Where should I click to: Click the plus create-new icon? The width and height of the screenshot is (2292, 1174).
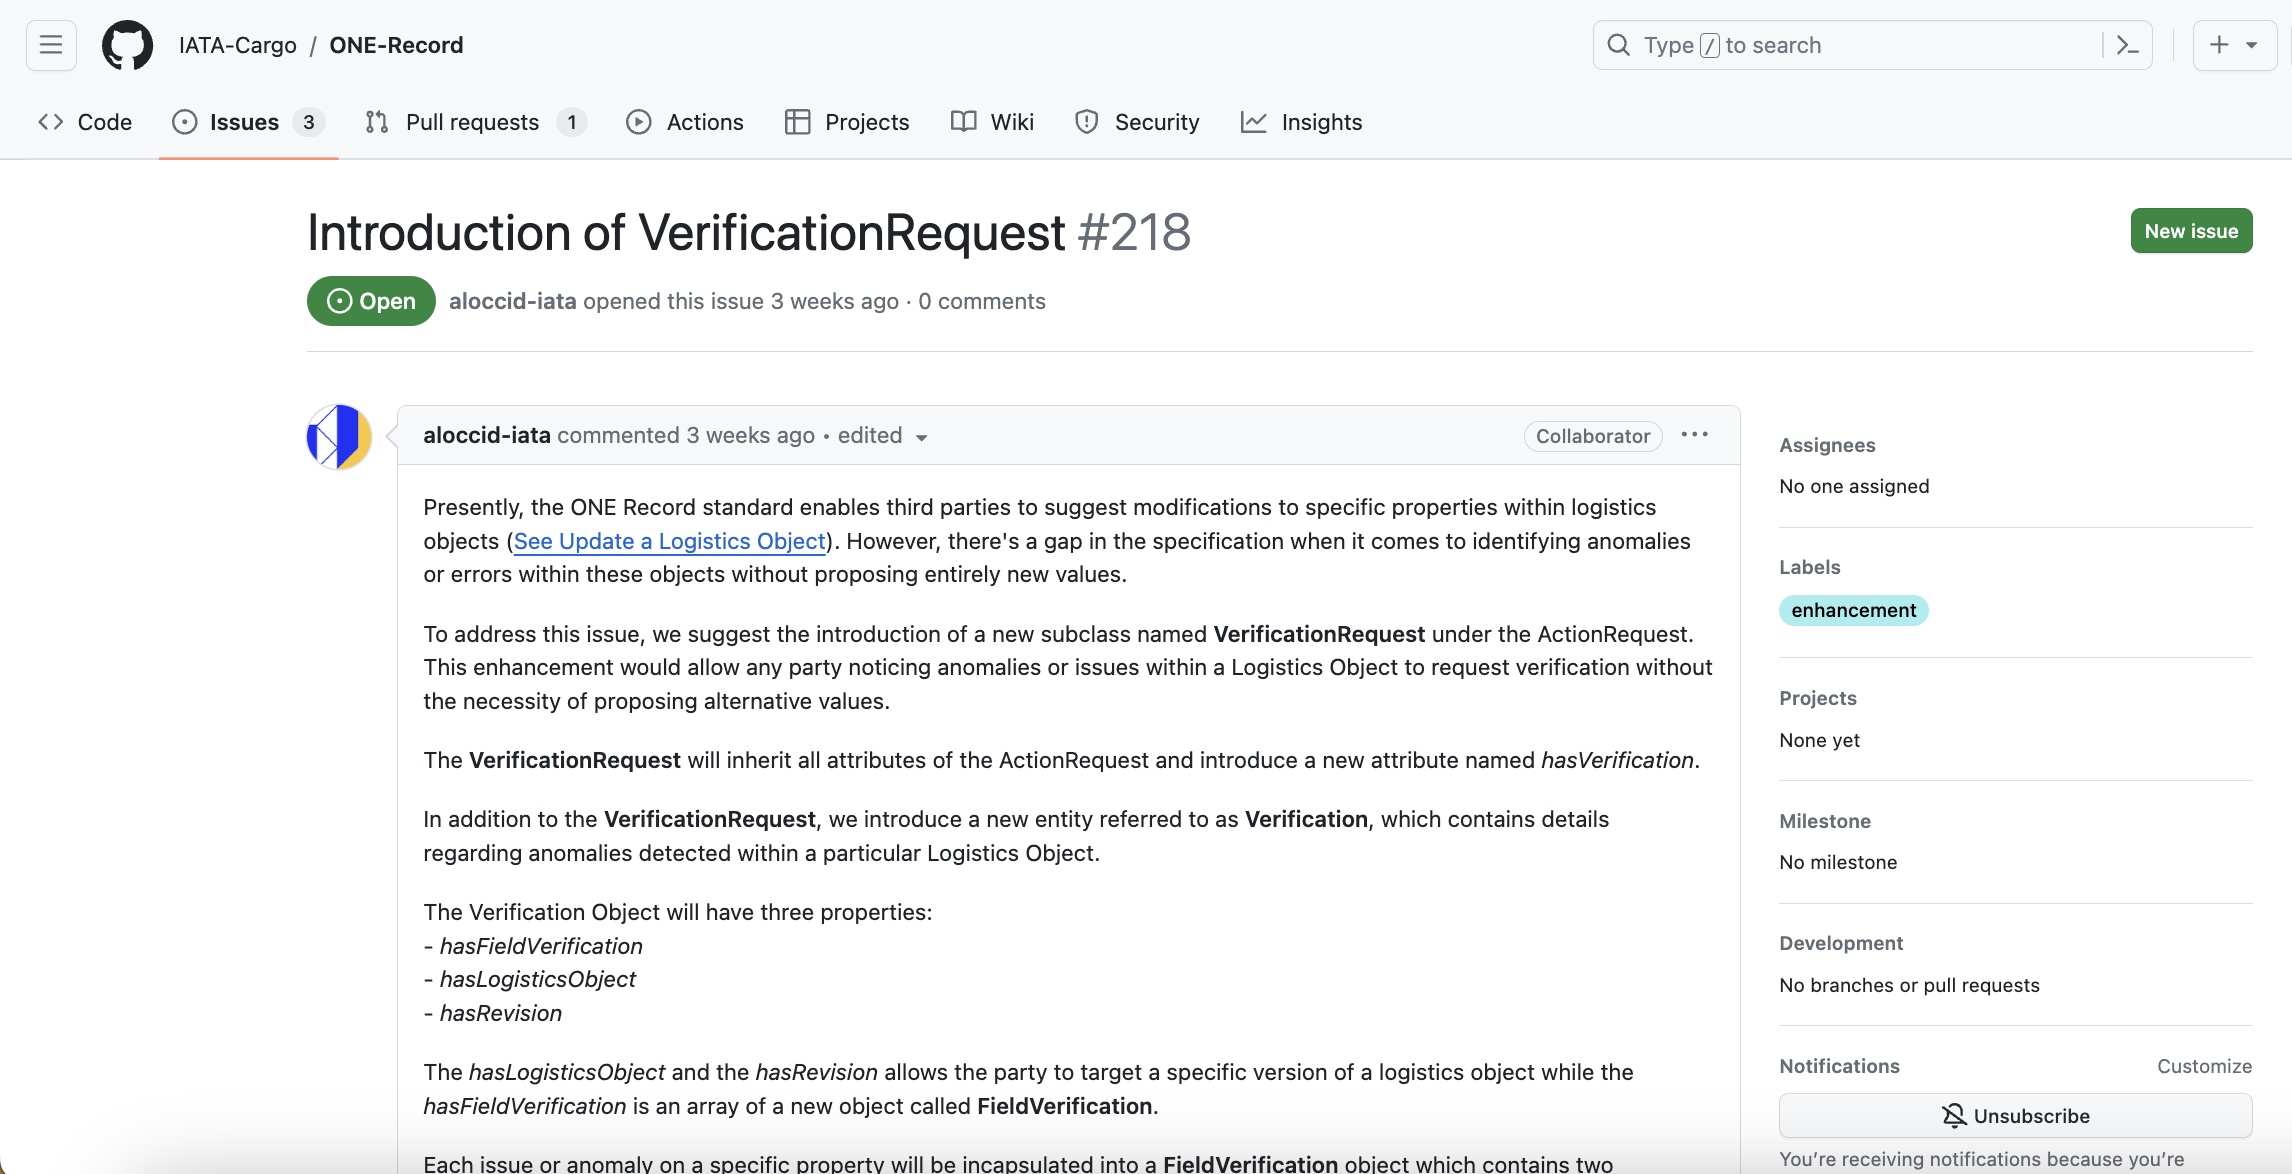coord(2219,45)
